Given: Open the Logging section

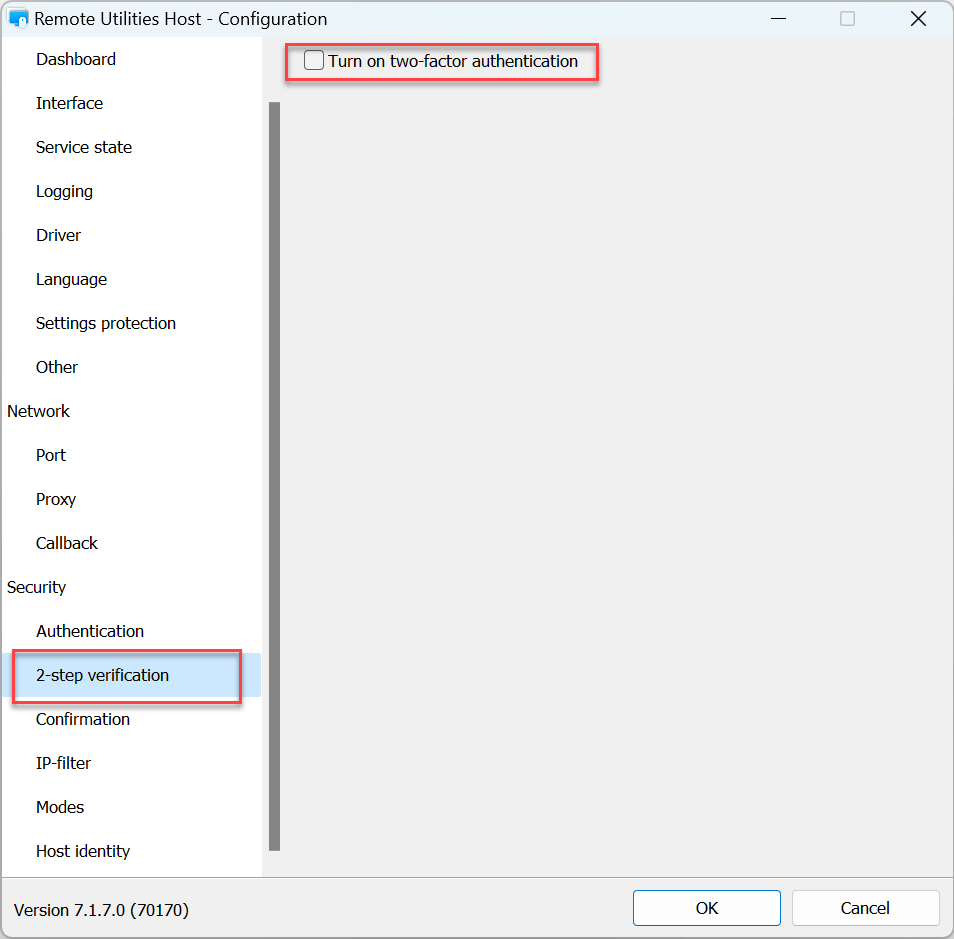Looking at the screenshot, I should pyautogui.click(x=64, y=191).
